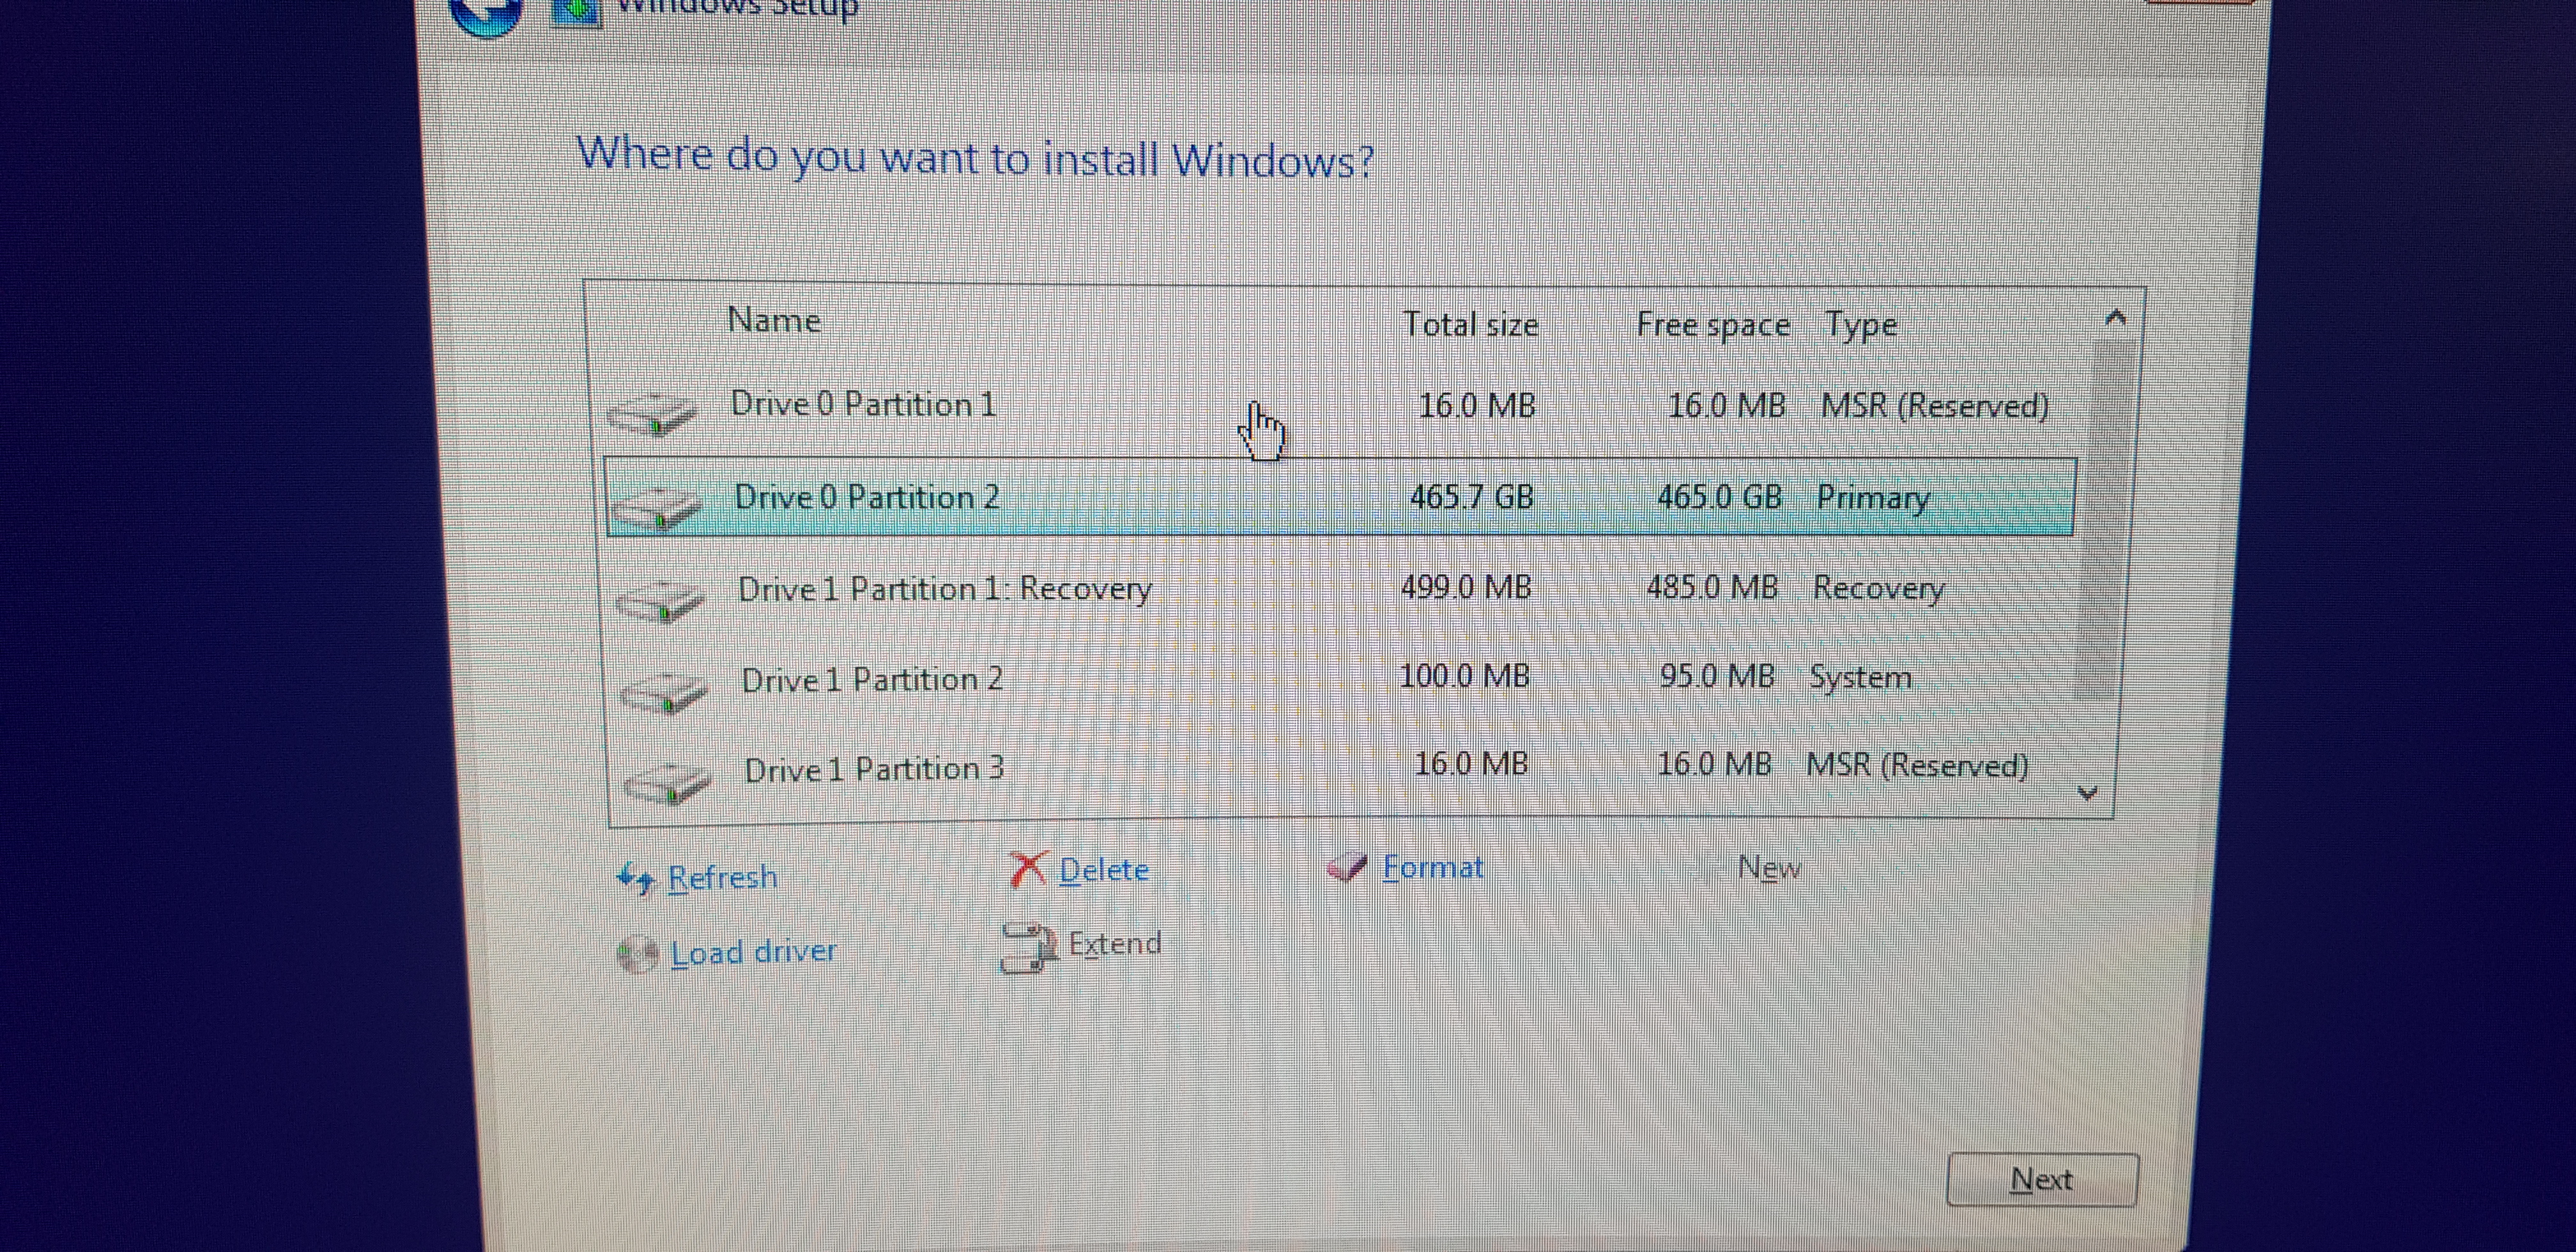Click the Free space column header
Viewport: 2576px width, 1252px height.
(x=1713, y=326)
